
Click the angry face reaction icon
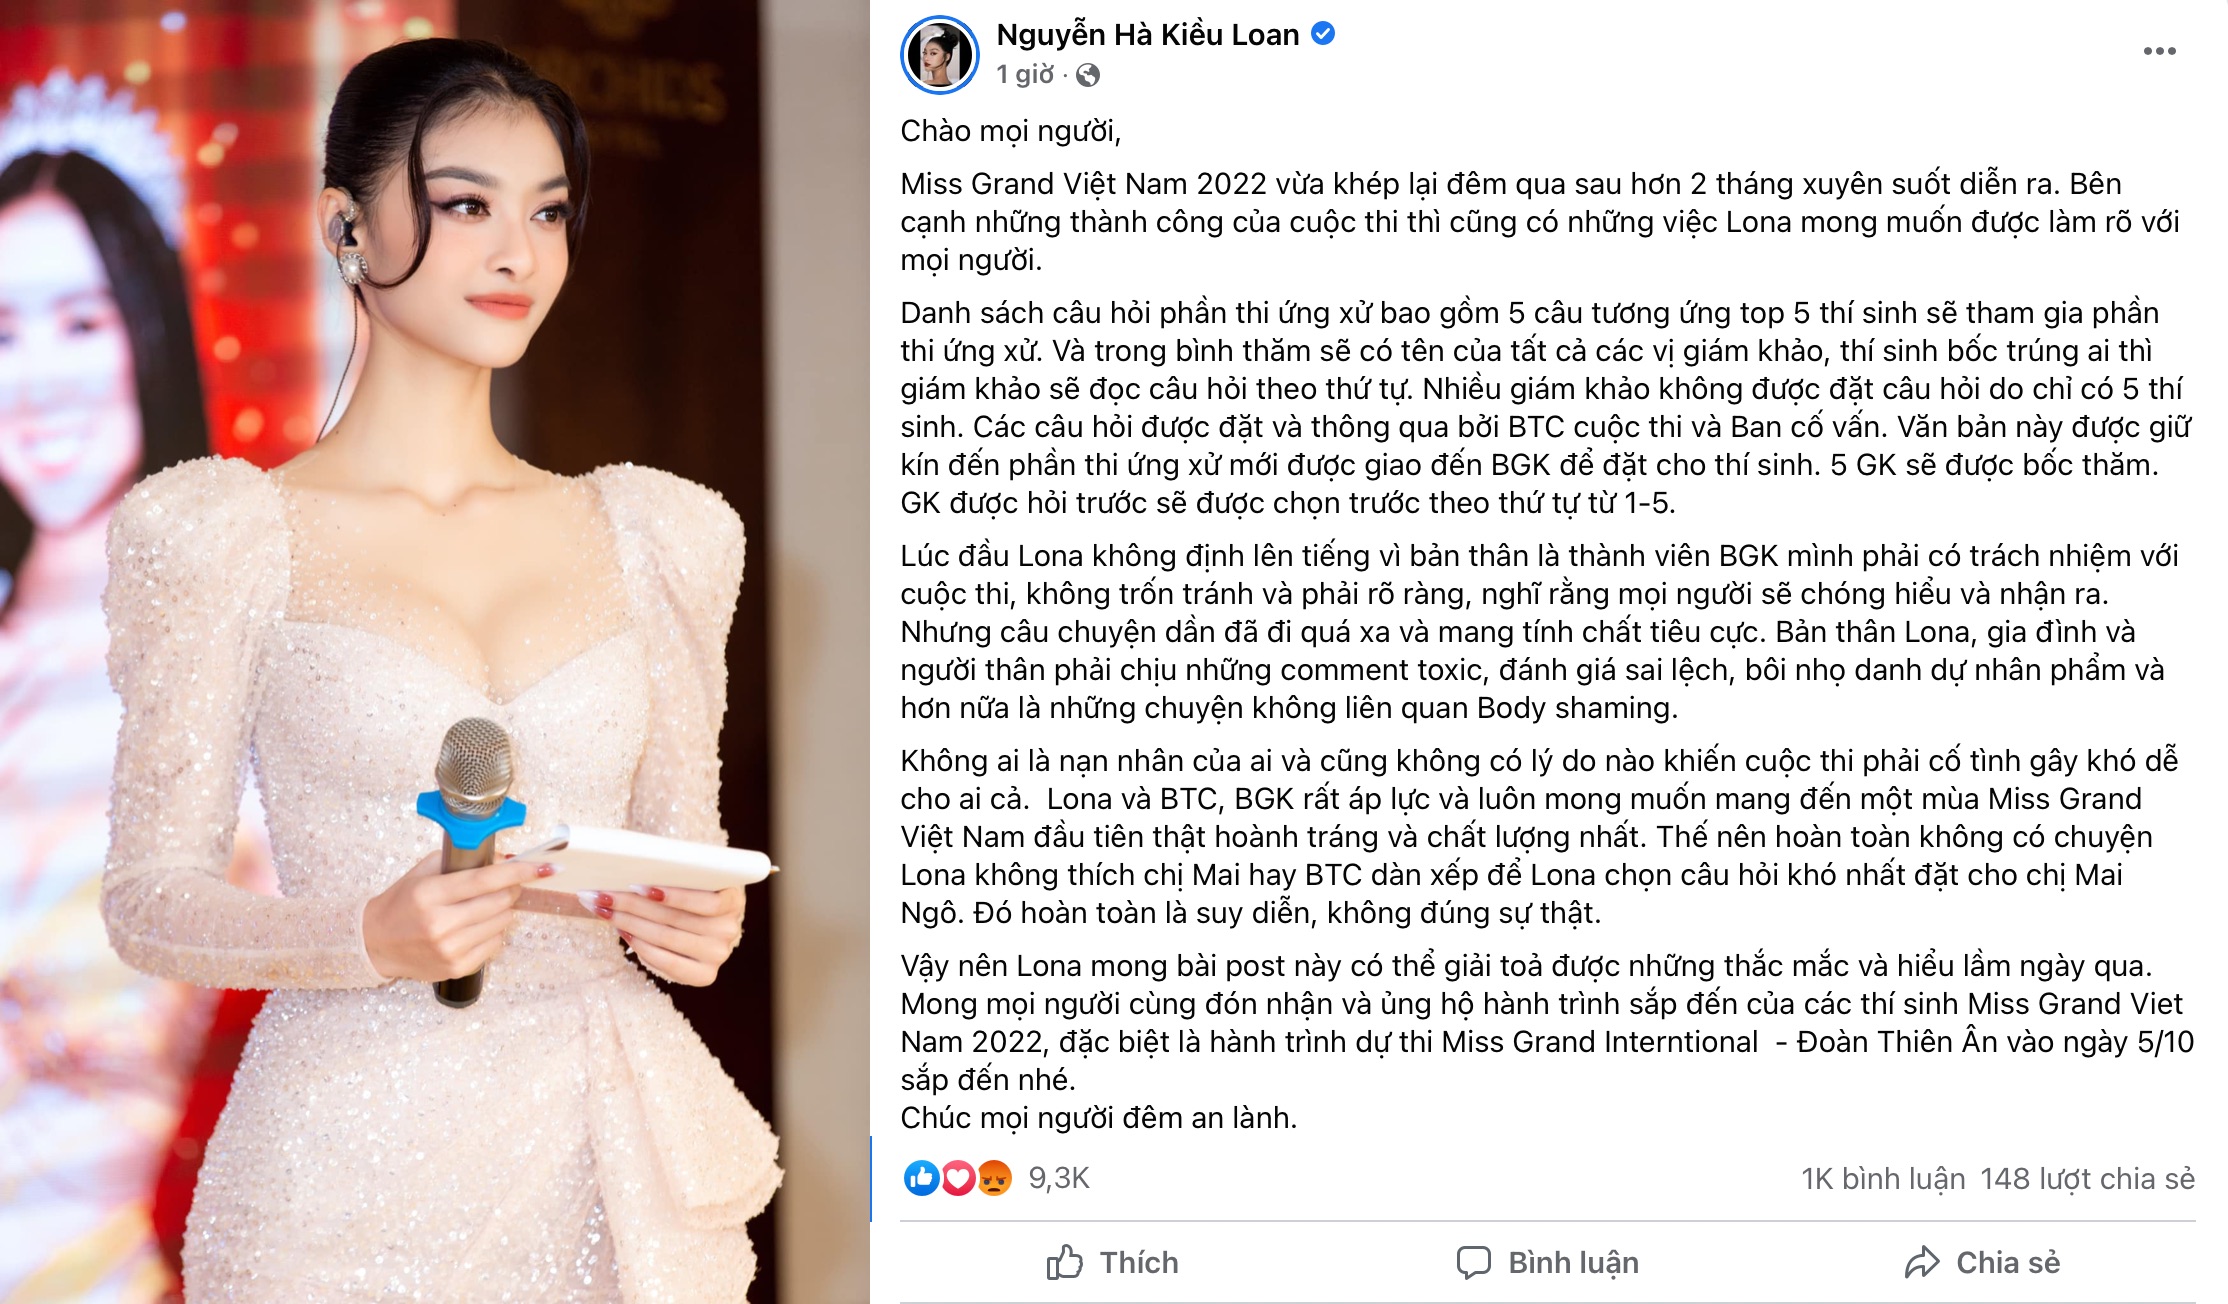point(994,1178)
